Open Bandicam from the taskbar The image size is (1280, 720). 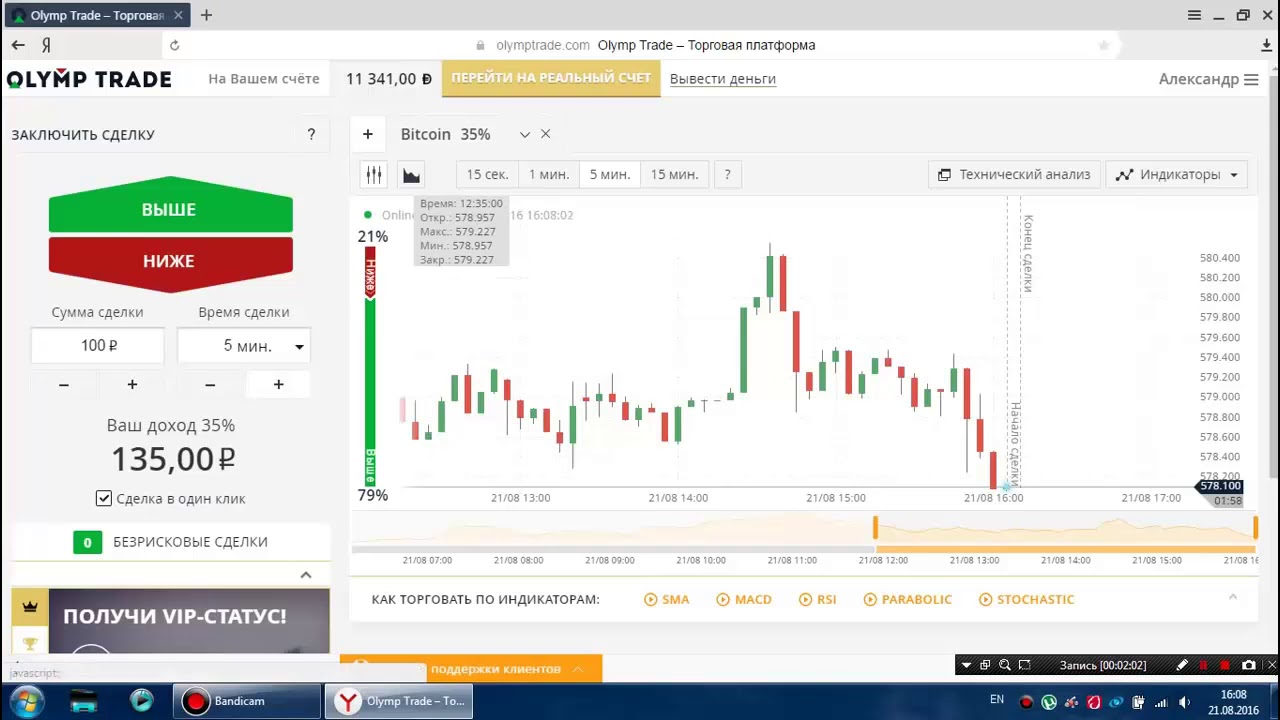[247, 701]
